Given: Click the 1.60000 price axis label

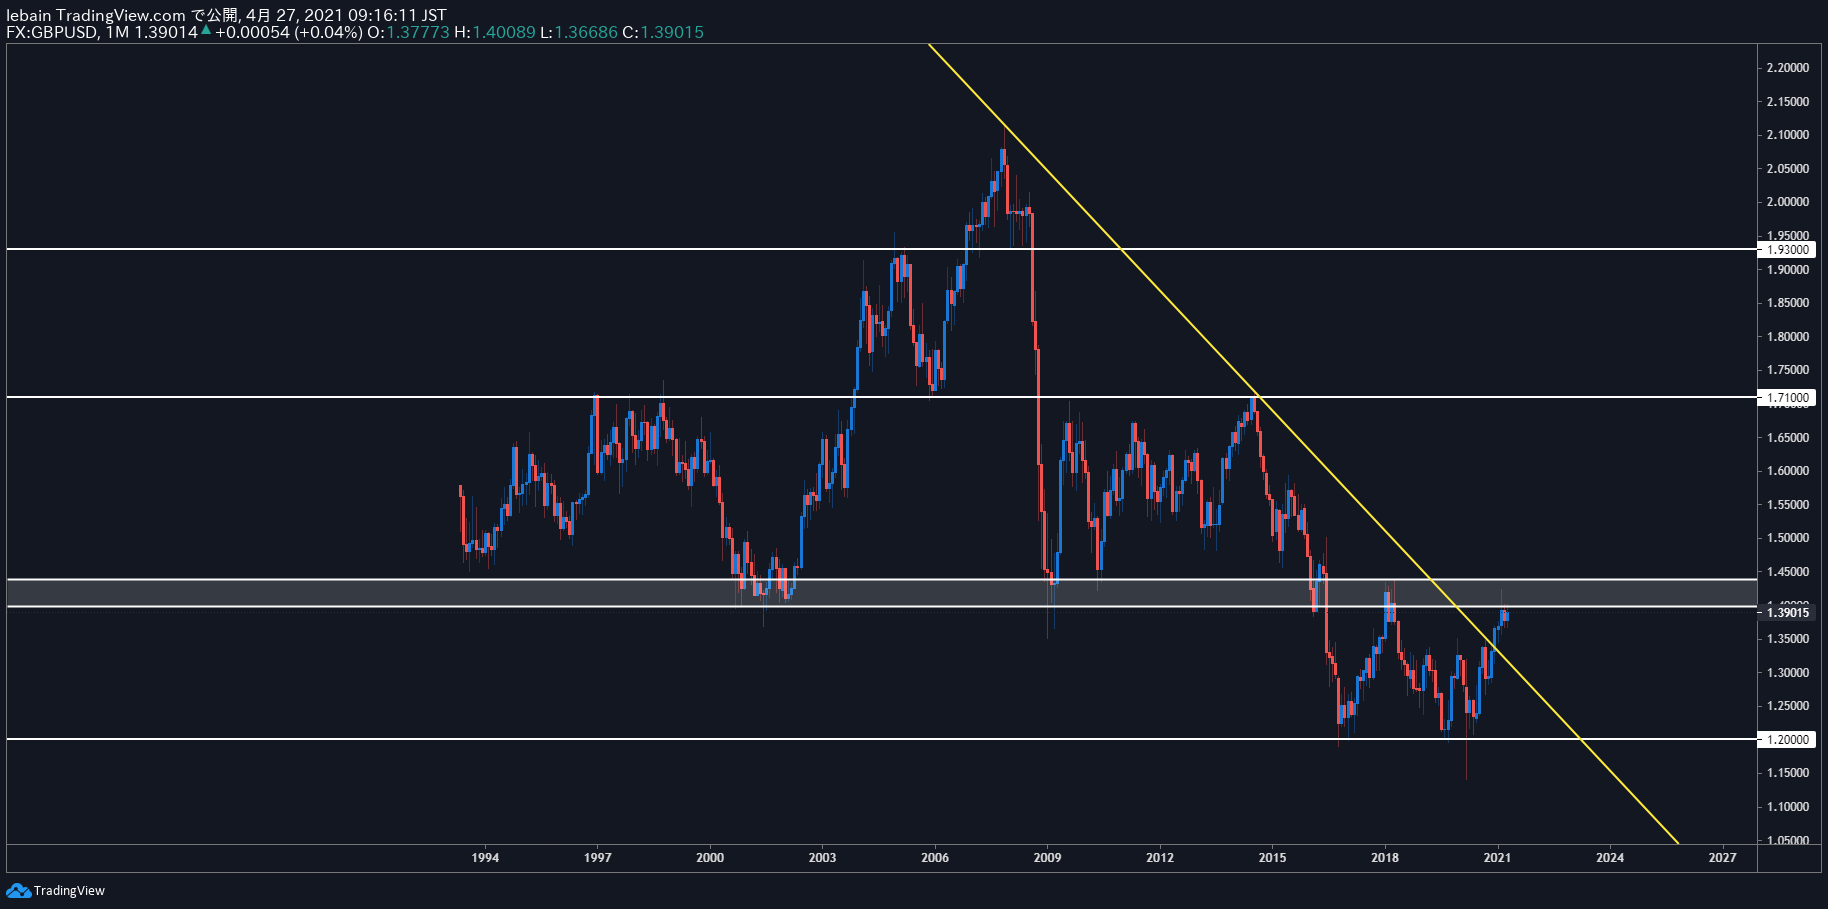Looking at the screenshot, I should tap(1788, 471).
